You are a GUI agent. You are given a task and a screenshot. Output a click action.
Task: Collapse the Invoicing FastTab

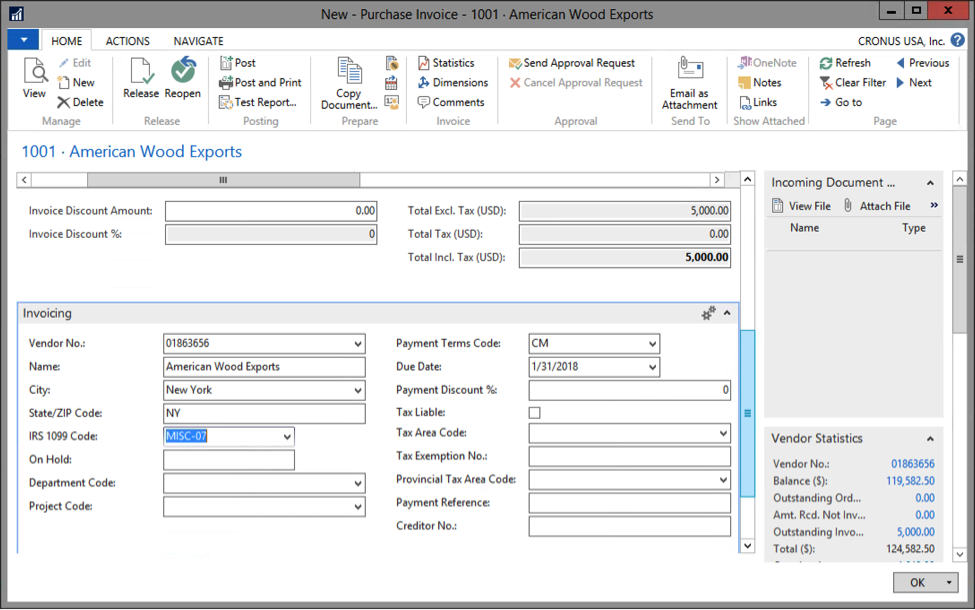point(727,313)
